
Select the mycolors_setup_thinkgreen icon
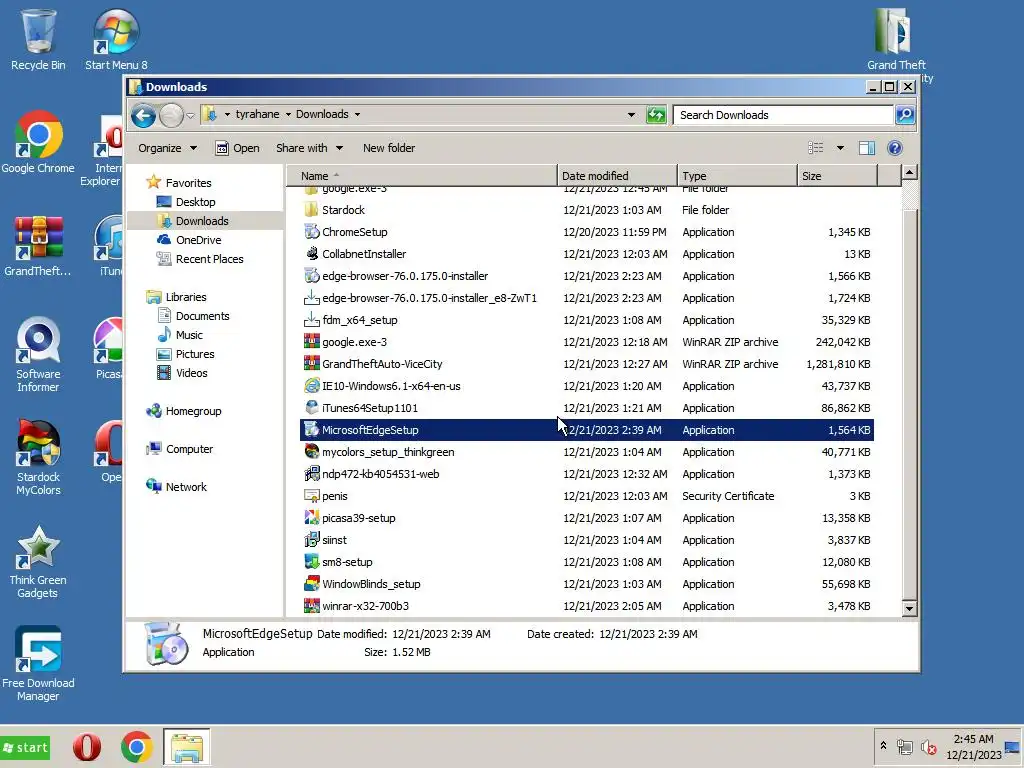[312, 452]
